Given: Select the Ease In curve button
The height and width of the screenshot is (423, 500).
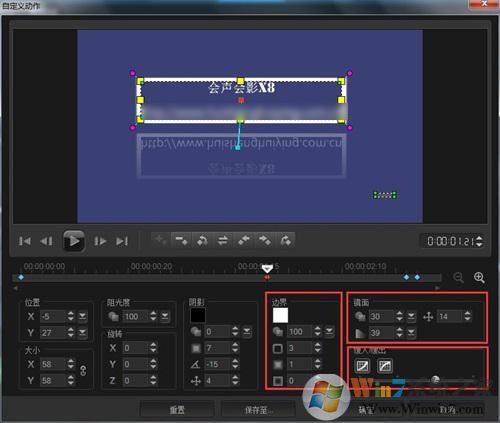Looking at the screenshot, I should [362, 366].
